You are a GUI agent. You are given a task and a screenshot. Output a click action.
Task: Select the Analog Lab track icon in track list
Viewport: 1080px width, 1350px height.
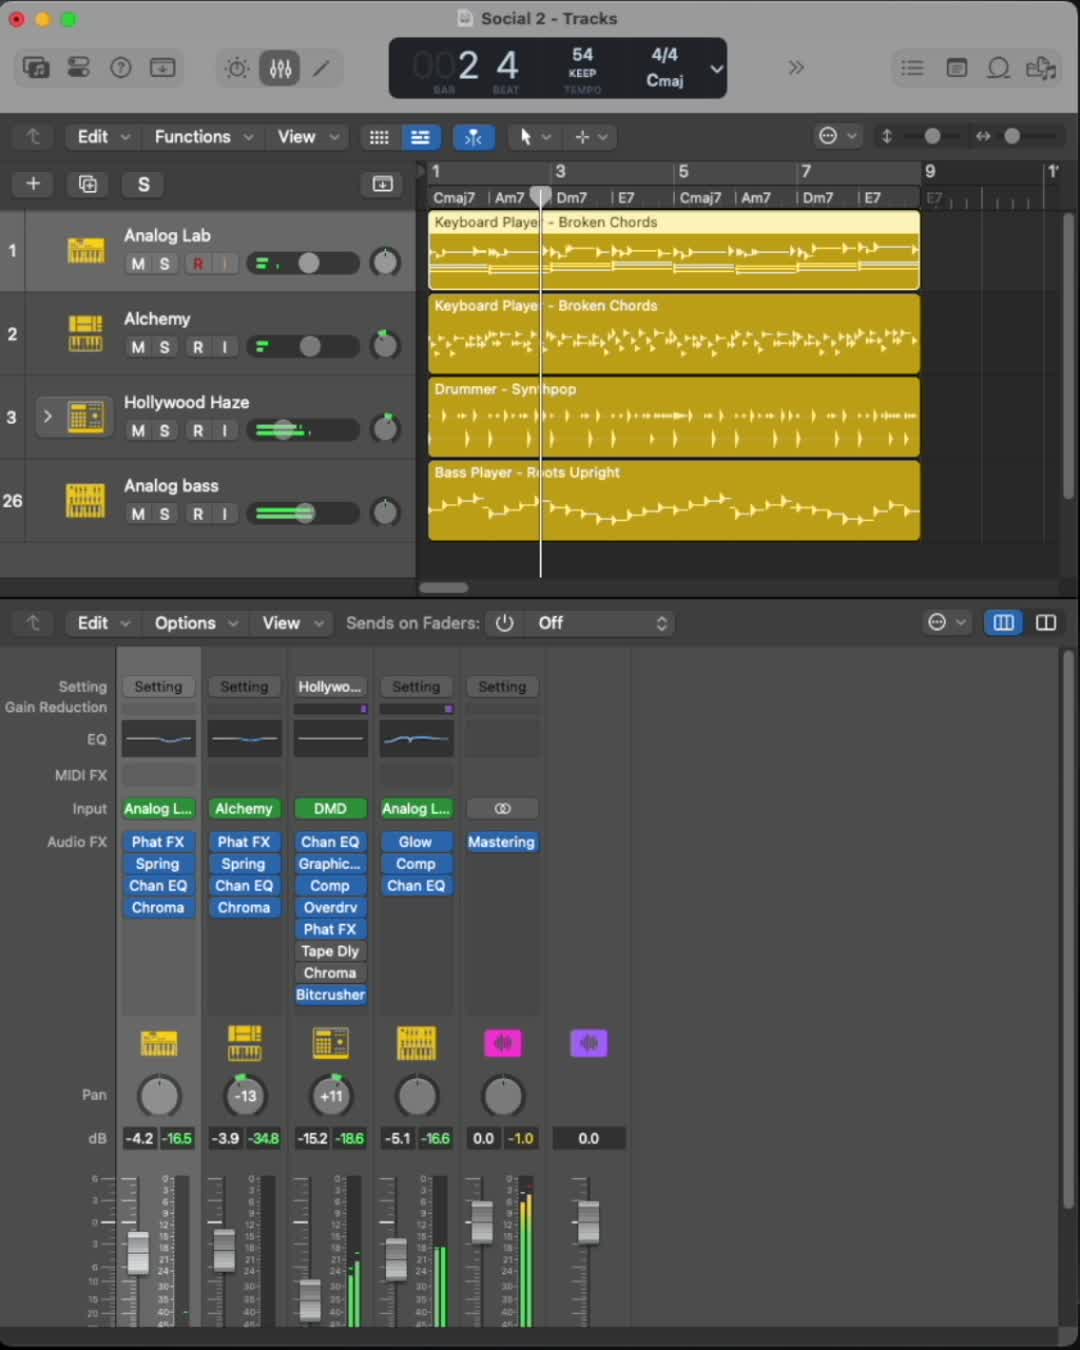[85, 250]
